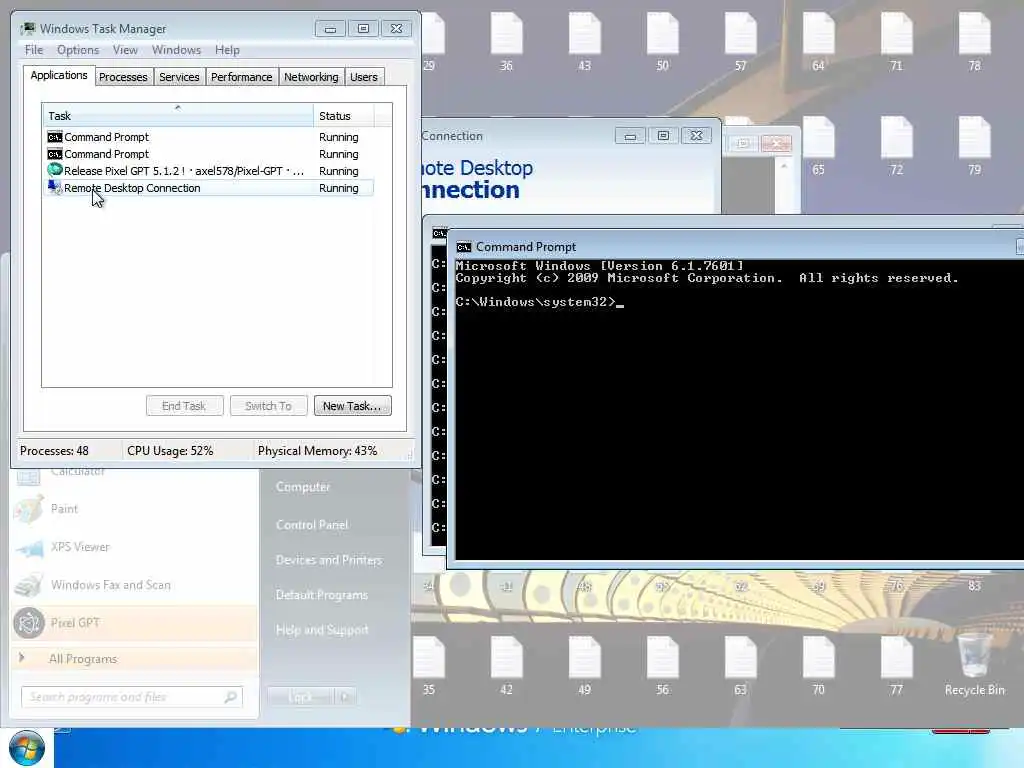Switch to the Performance tab
This screenshot has width=1024, height=768.
coord(241,77)
